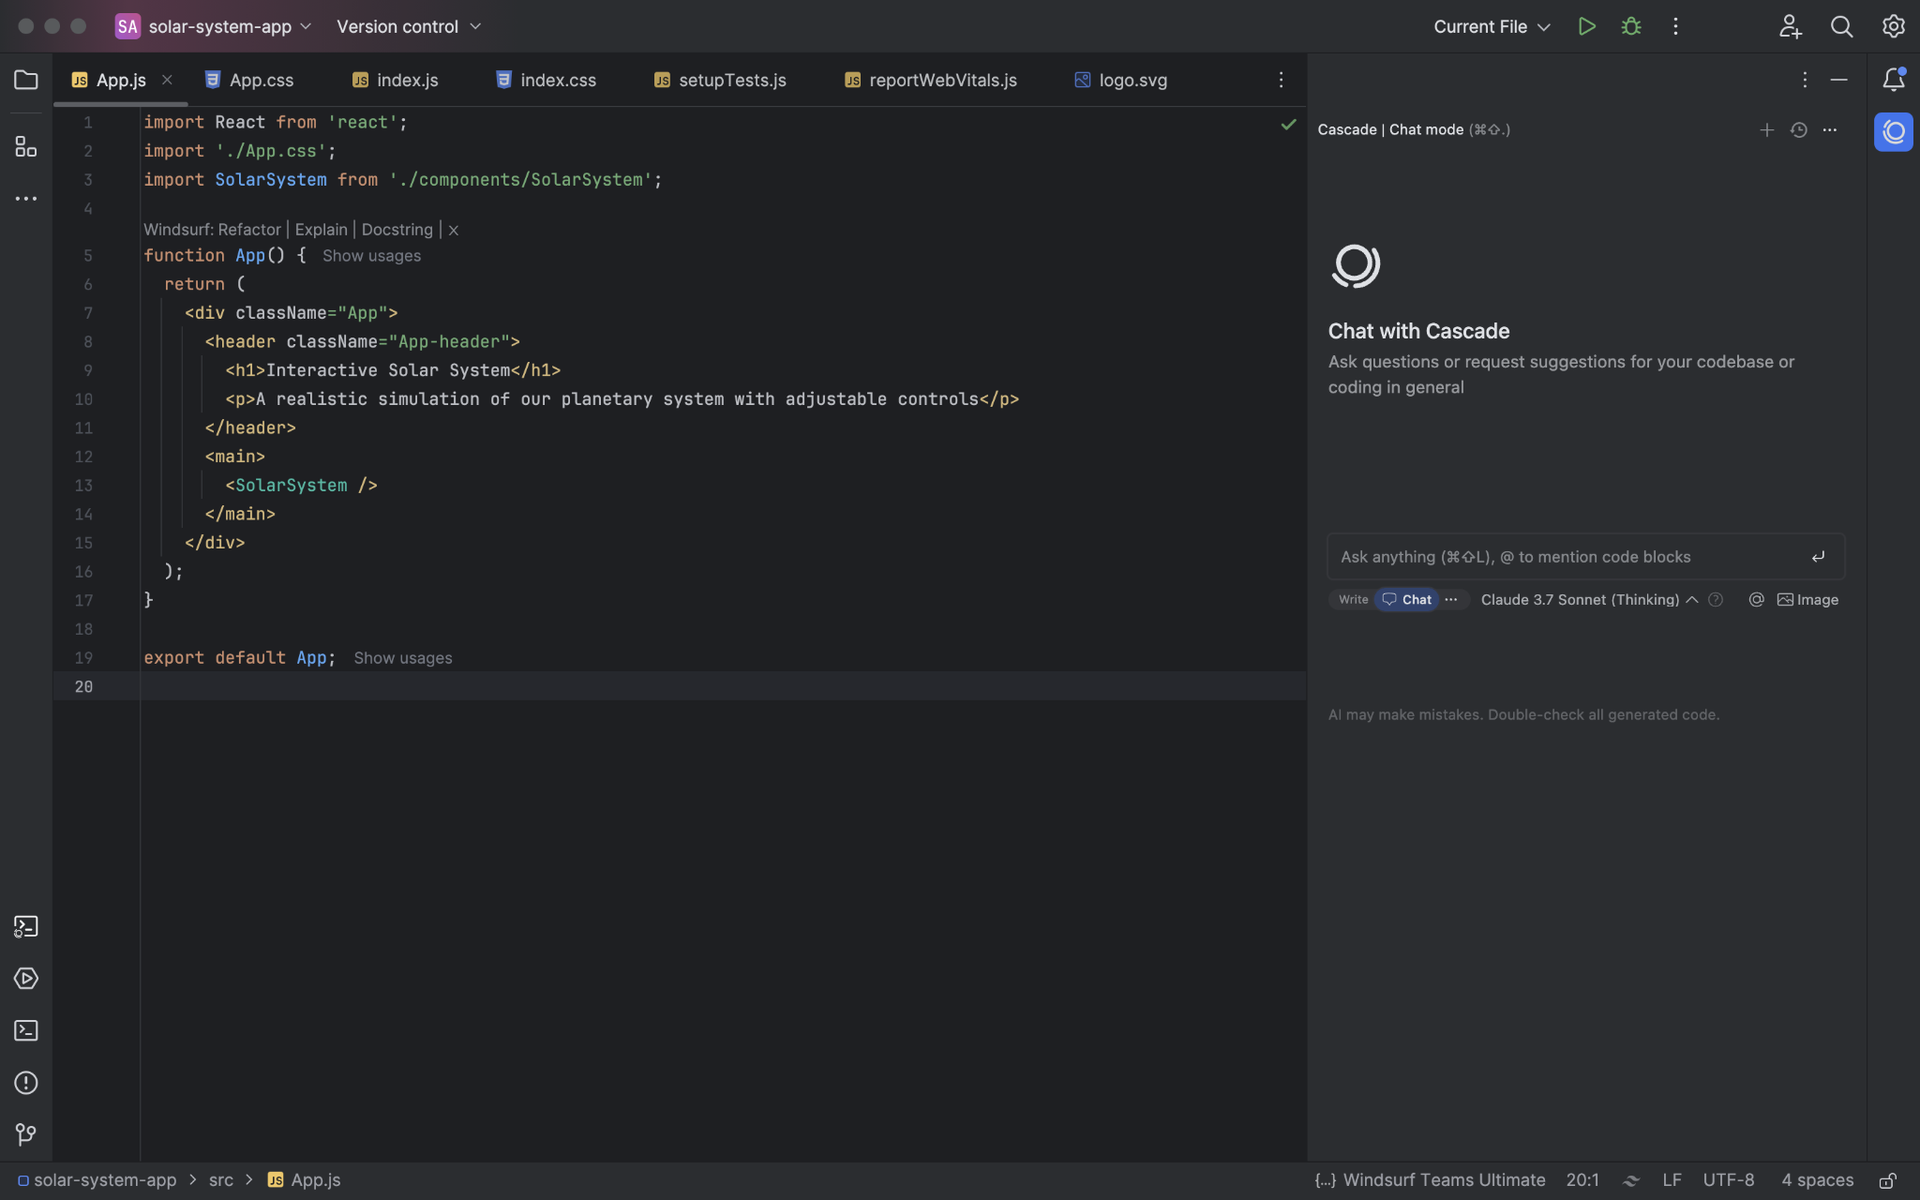Image resolution: width=1920 pixels, height=1200 pixels.
Task: Open notifications via the bell icon
Action: point(1893,80)
